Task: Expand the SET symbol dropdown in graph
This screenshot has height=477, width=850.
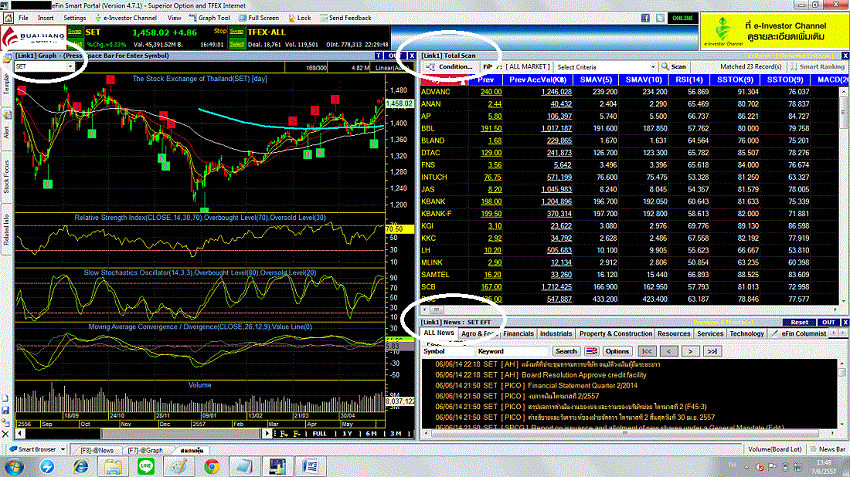Action: 70,67
